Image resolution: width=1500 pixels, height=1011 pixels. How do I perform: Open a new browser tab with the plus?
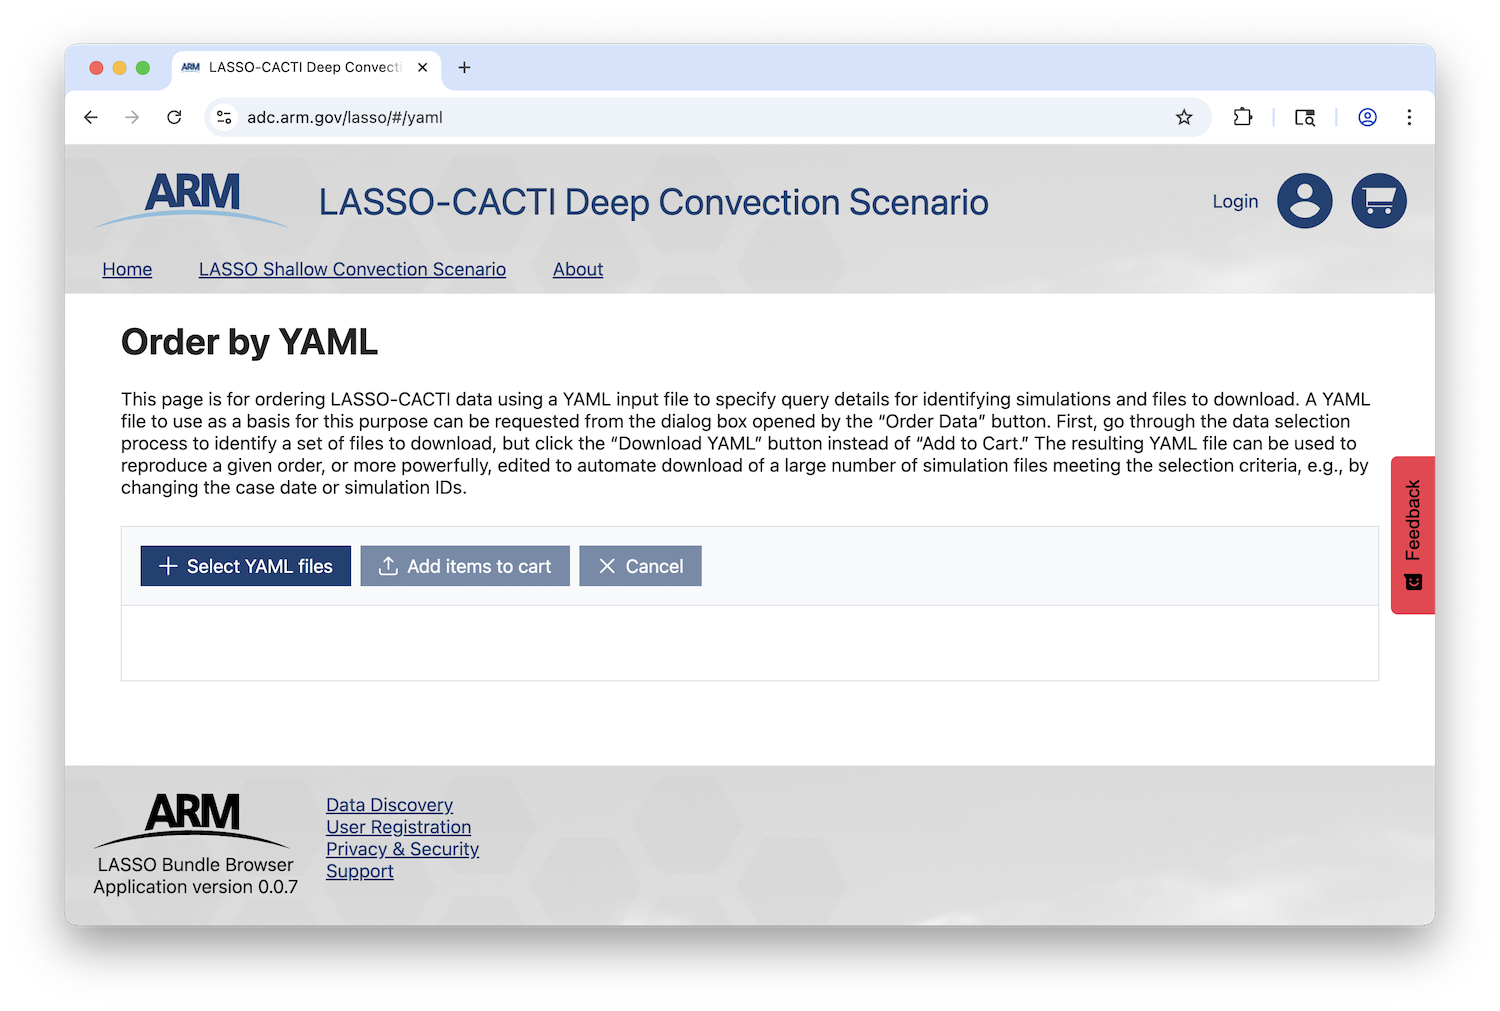(464, 67)
